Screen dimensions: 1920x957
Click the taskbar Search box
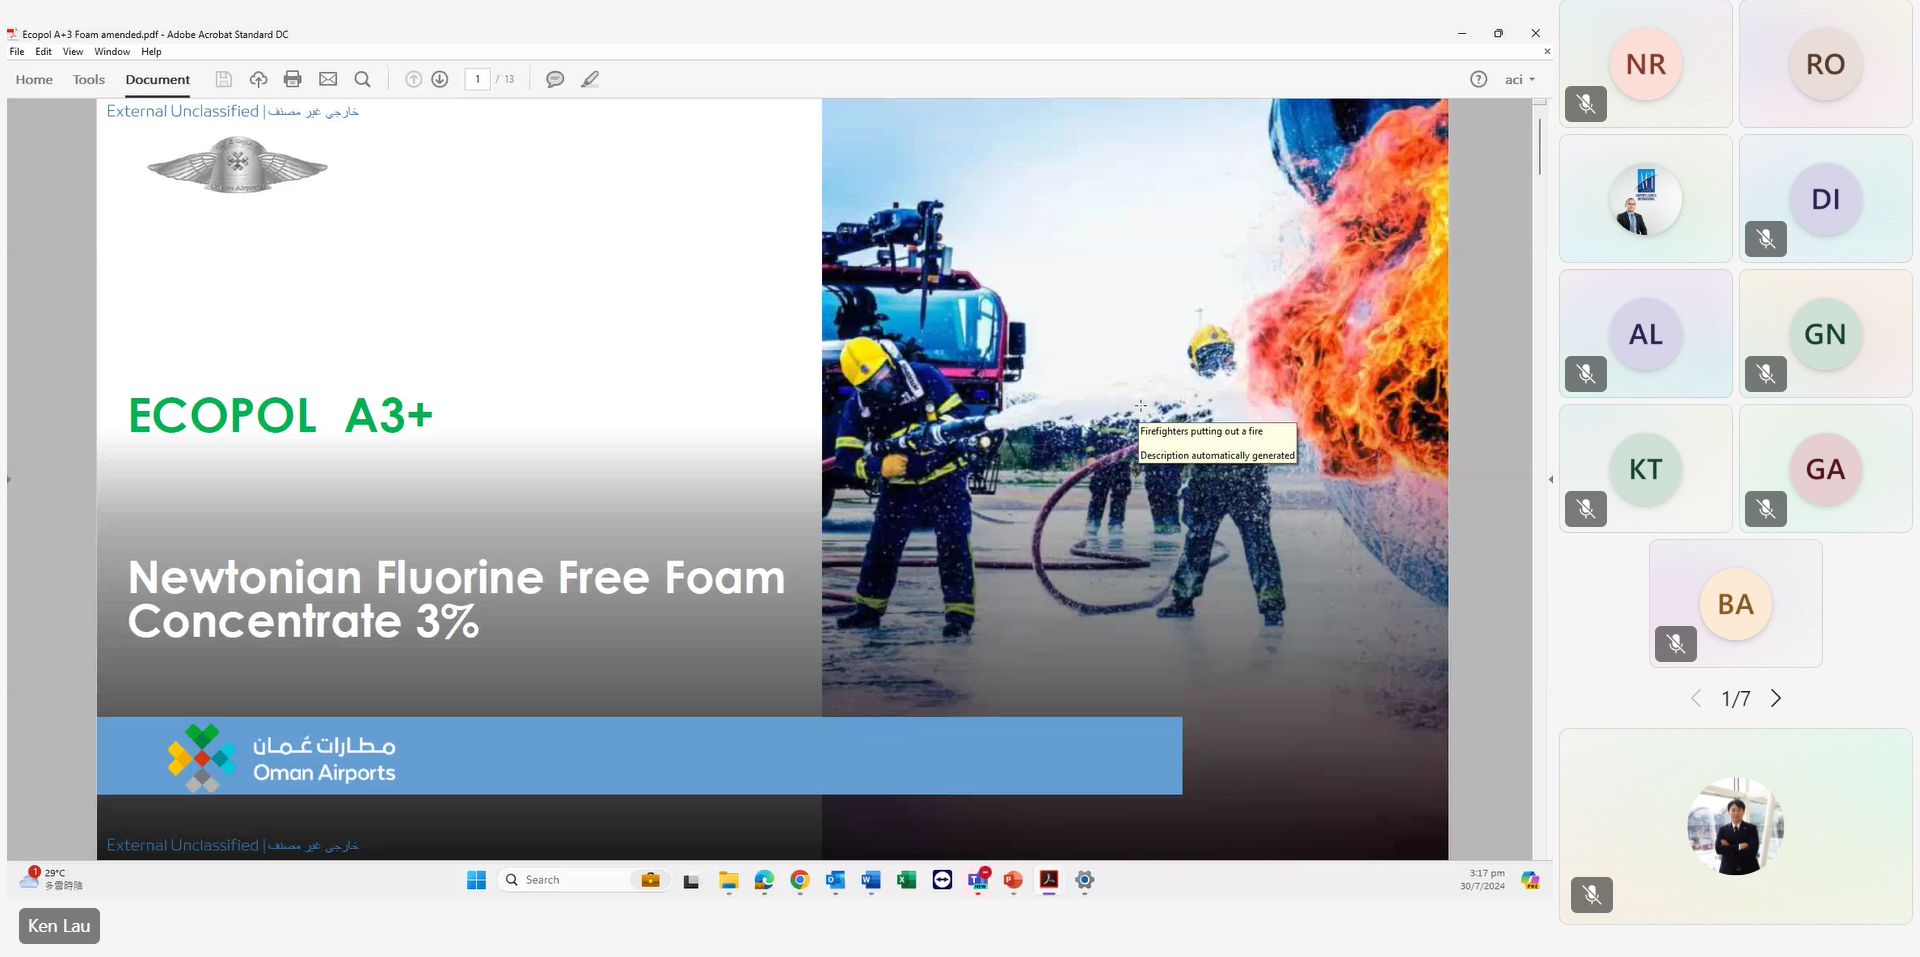click(x=584, y=880)
